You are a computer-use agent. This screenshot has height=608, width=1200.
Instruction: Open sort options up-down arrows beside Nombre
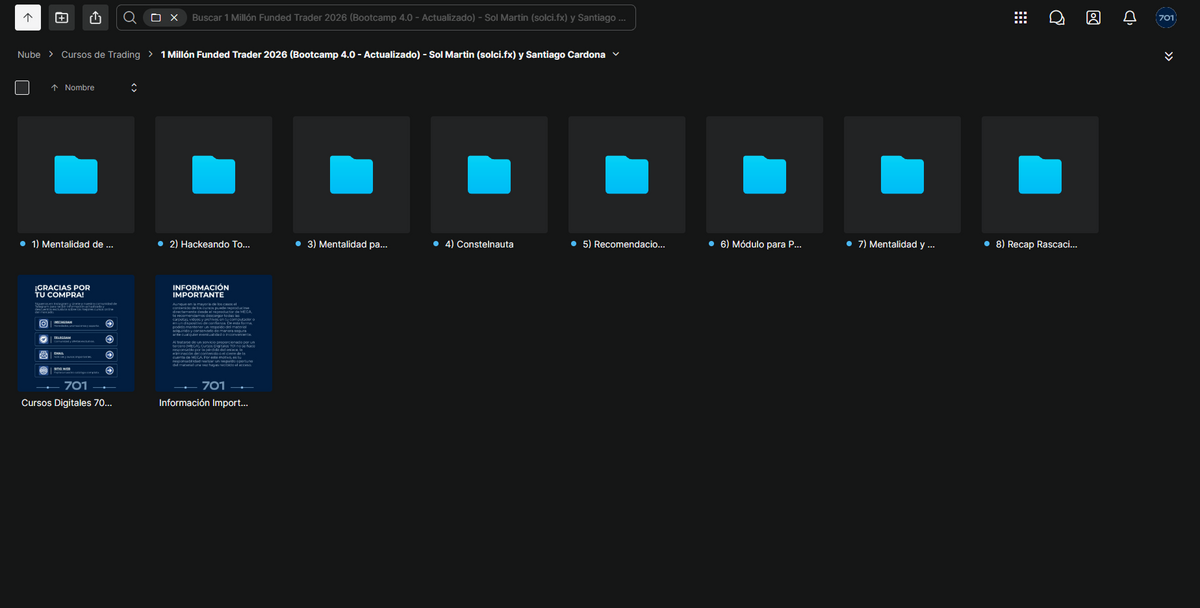[134, 88]
